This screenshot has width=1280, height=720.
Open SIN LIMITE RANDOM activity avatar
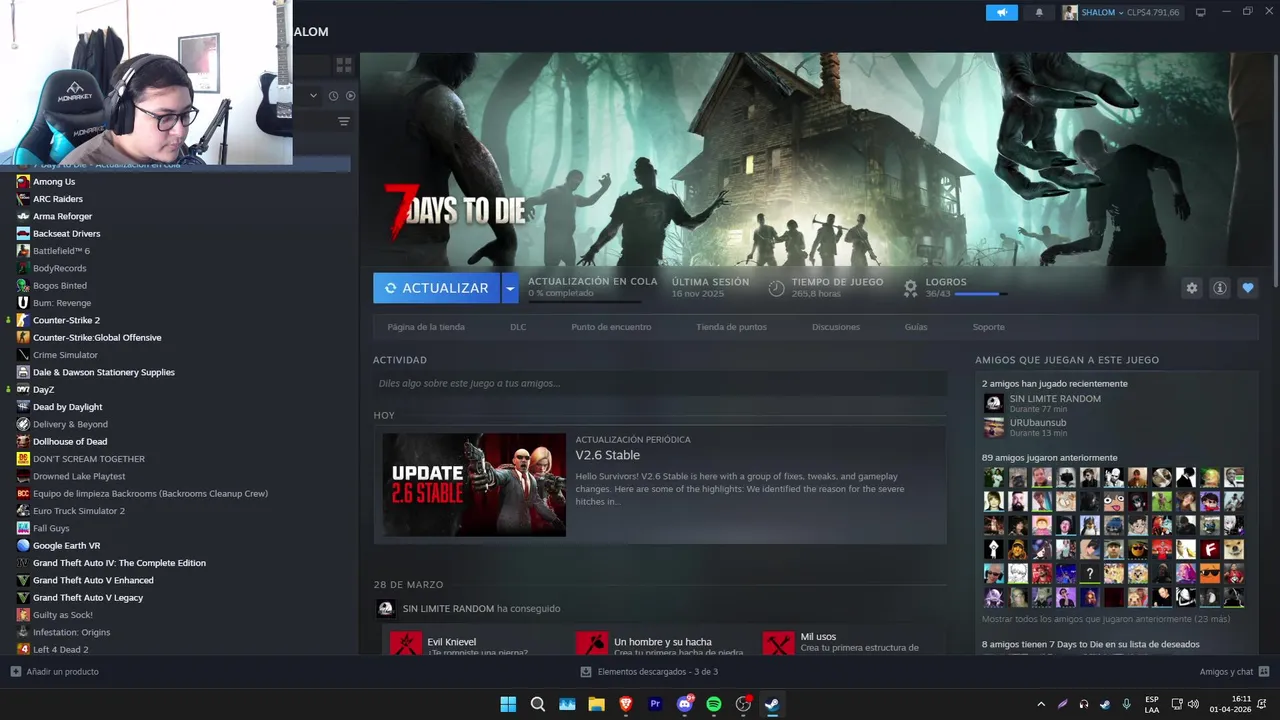[x=386, y=609]
